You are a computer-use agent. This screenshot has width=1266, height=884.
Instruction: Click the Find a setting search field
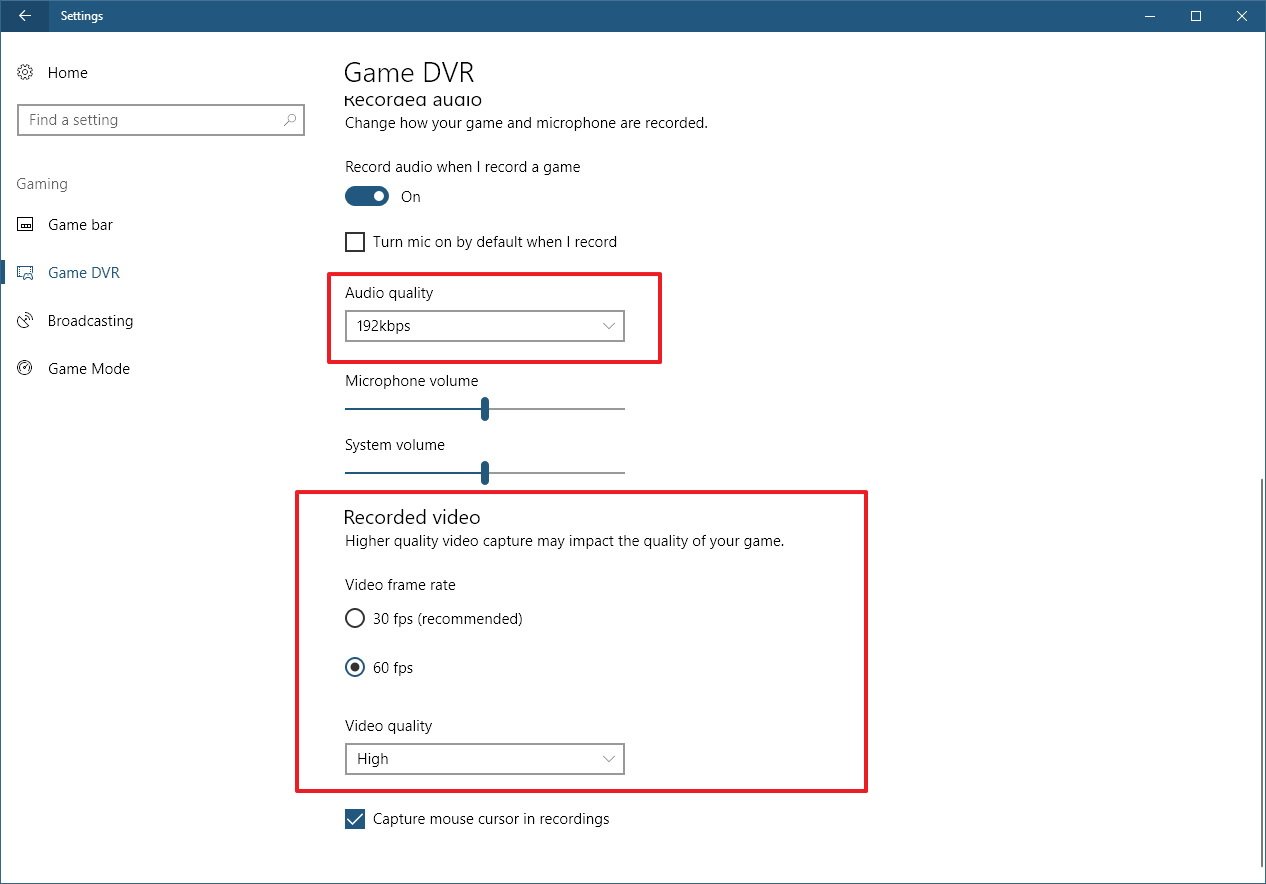pyautogui.click(x=150, y=120)
